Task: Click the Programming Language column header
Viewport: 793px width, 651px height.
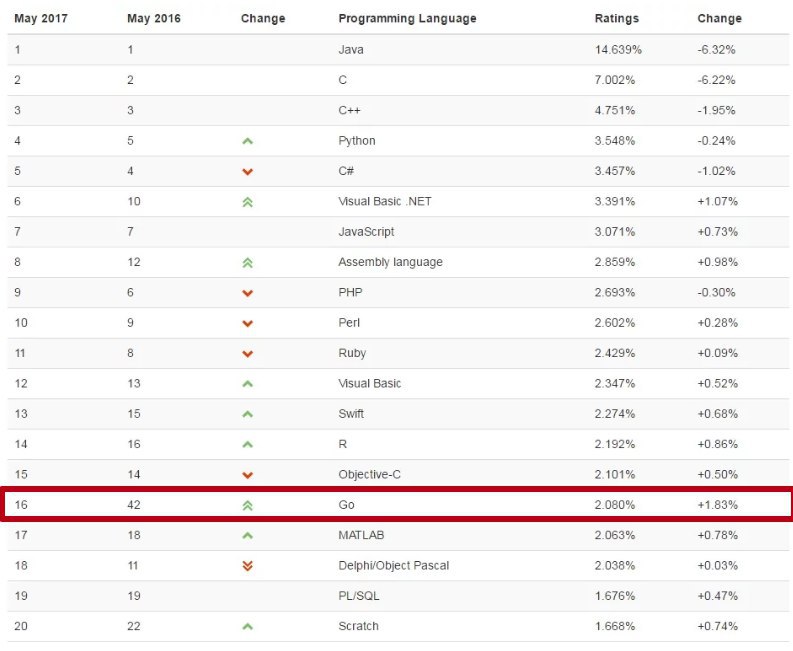Action: click(x=407, y=18)
